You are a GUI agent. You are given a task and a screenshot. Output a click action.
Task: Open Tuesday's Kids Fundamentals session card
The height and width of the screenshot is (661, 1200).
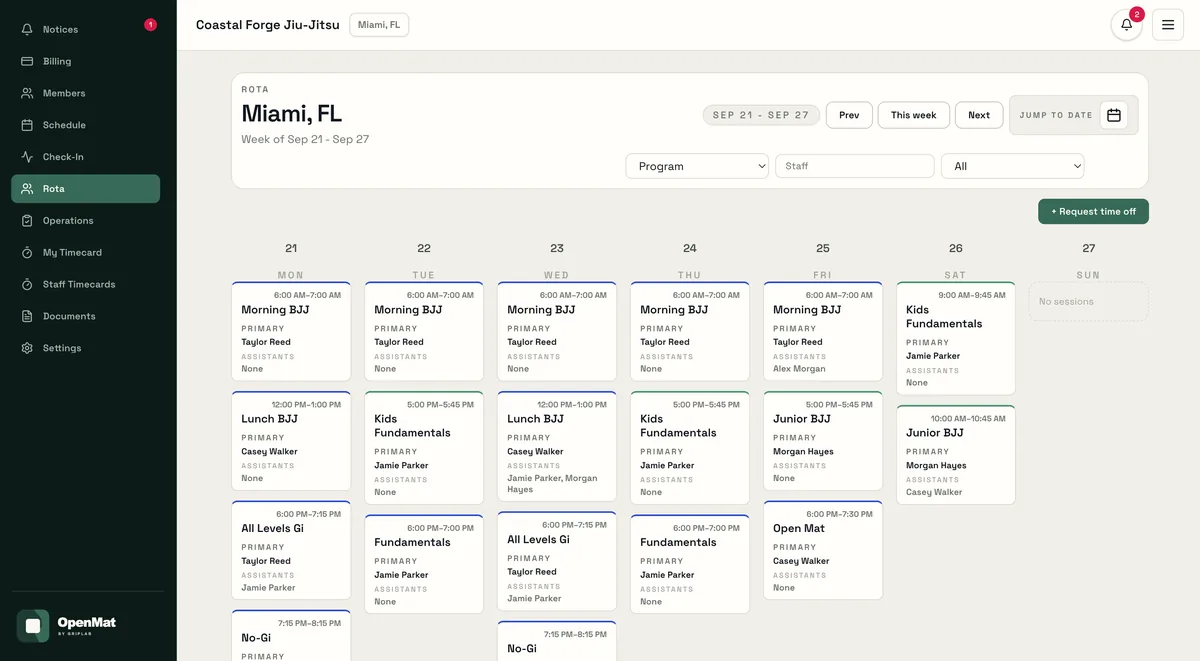tap(424, 448)
